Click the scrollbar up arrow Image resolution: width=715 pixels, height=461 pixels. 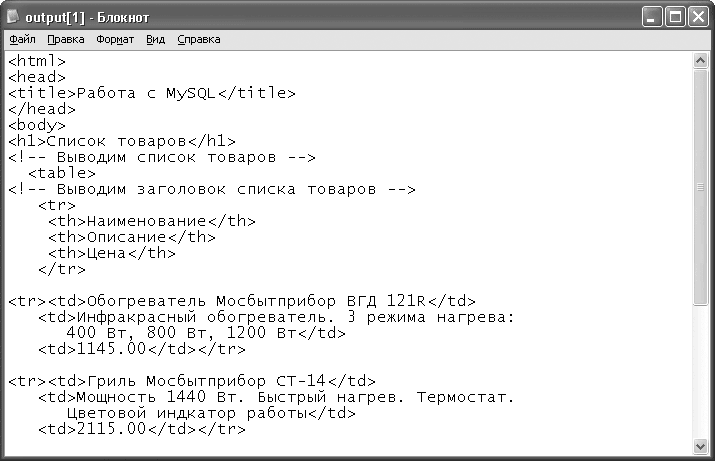pyautogui.click(x=700, y=60)
